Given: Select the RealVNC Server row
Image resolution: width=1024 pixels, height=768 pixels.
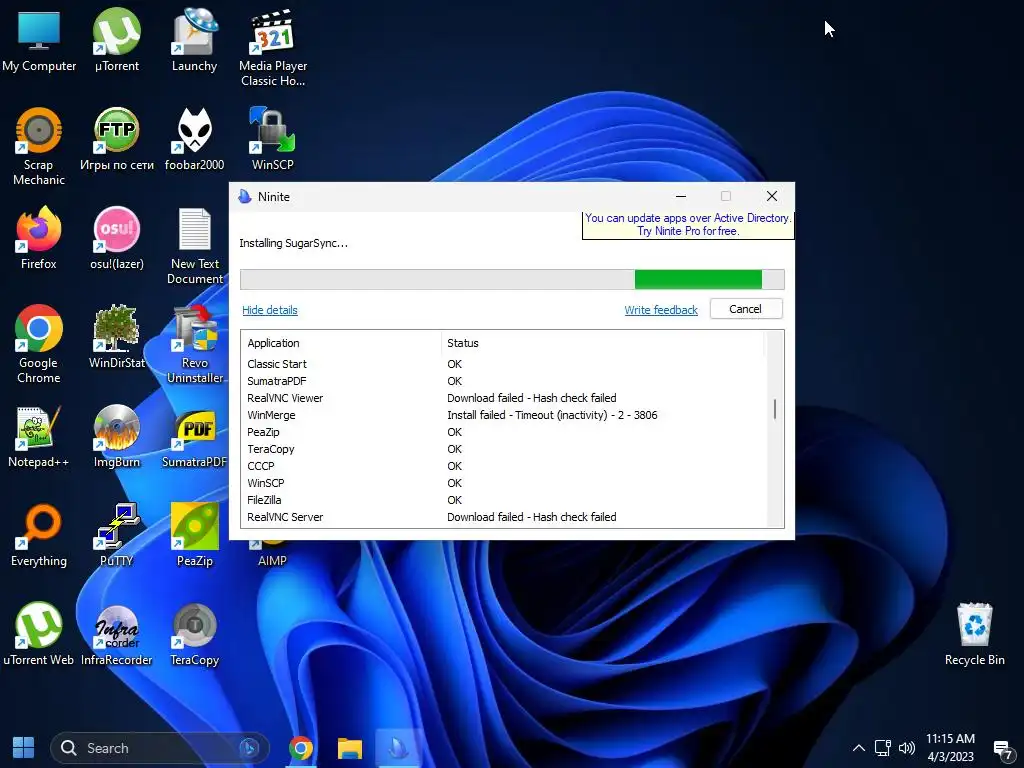Looking at the screenshot, I should [502, 517].
